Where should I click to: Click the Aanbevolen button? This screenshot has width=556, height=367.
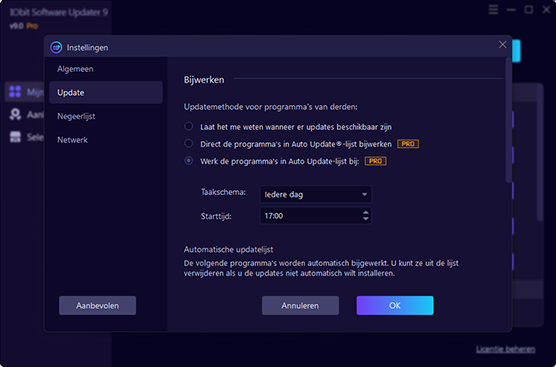[98, 306]
